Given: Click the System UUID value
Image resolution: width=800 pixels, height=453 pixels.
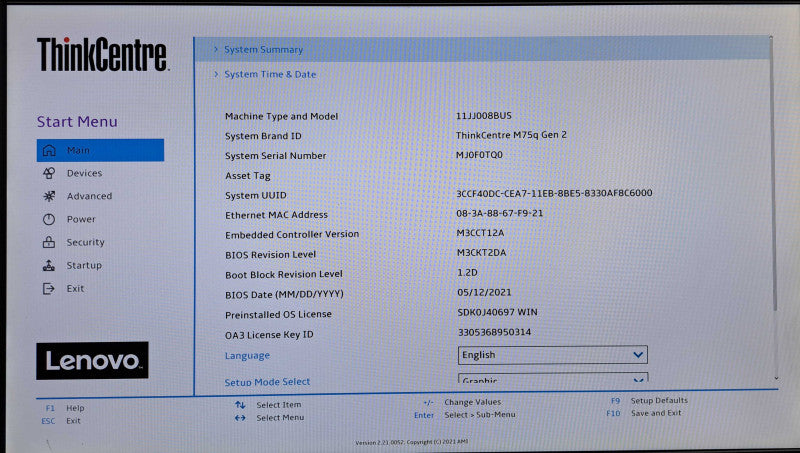Looking at the screenshot, I should (554, 193).
